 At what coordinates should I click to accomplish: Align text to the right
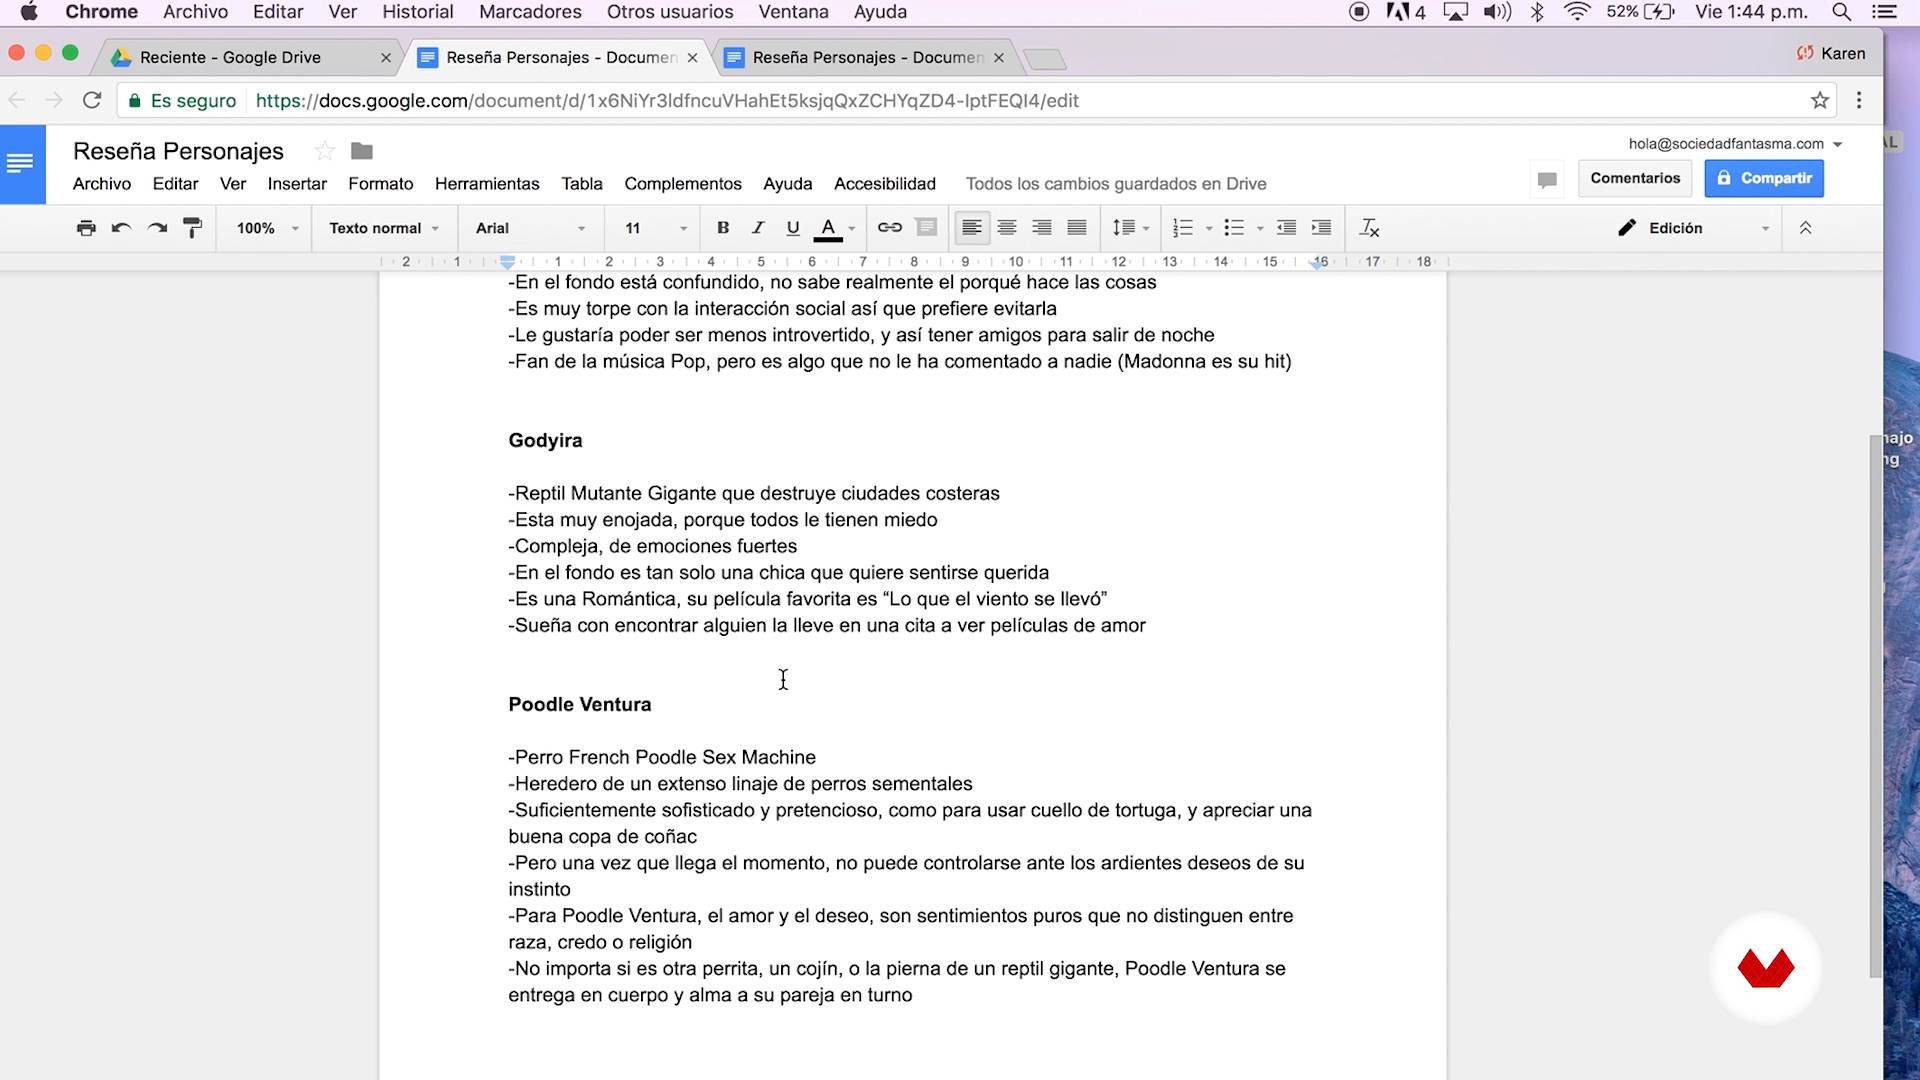(x=1042, y=228)
